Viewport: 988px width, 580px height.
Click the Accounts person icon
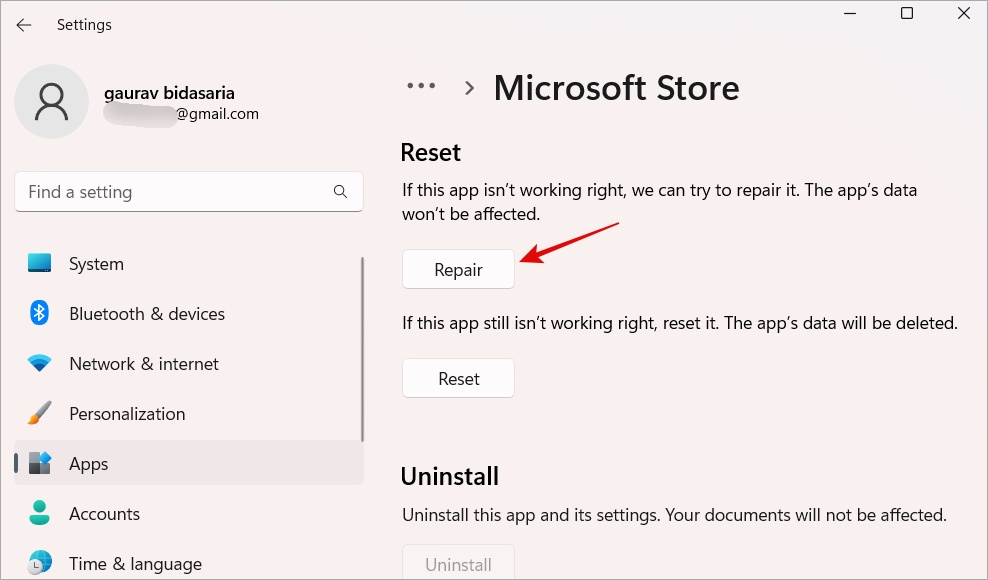coord(40,514)
